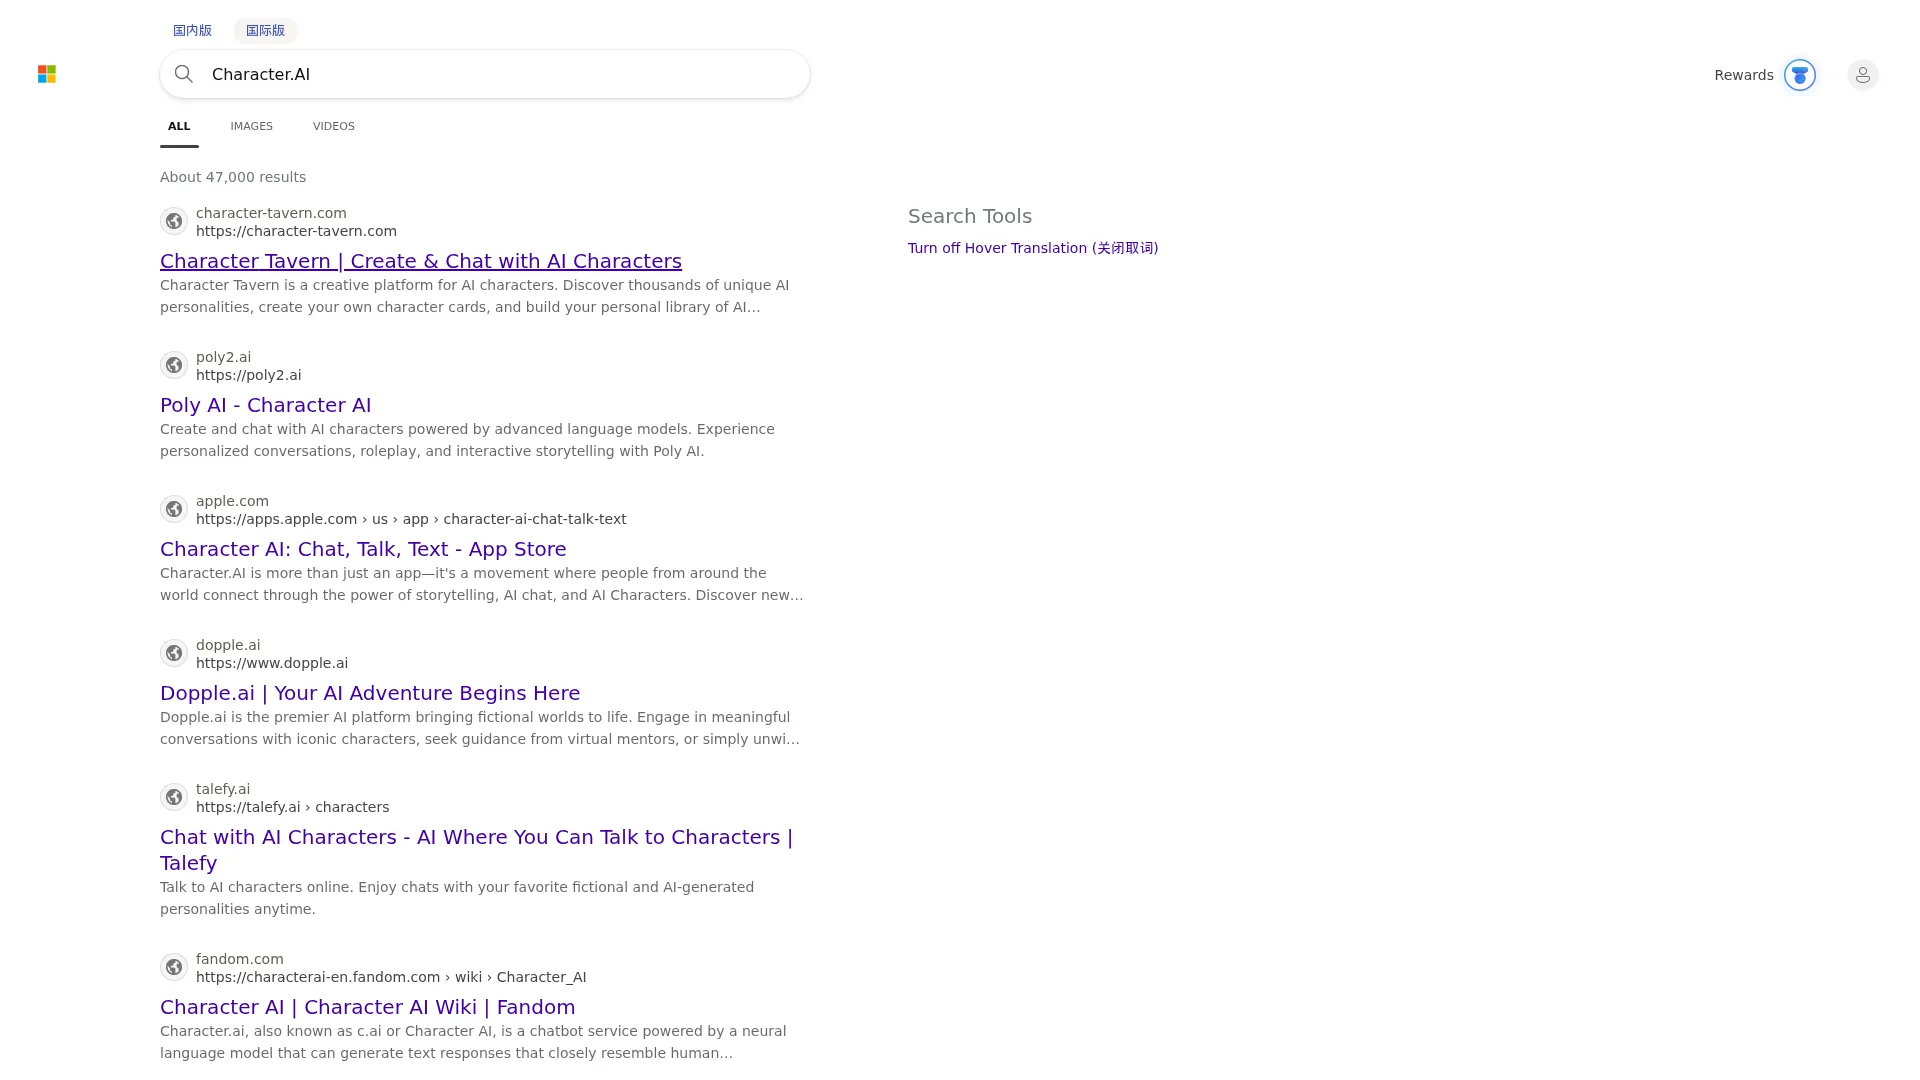Click the App Store result description snippet

tap(482, 584)
